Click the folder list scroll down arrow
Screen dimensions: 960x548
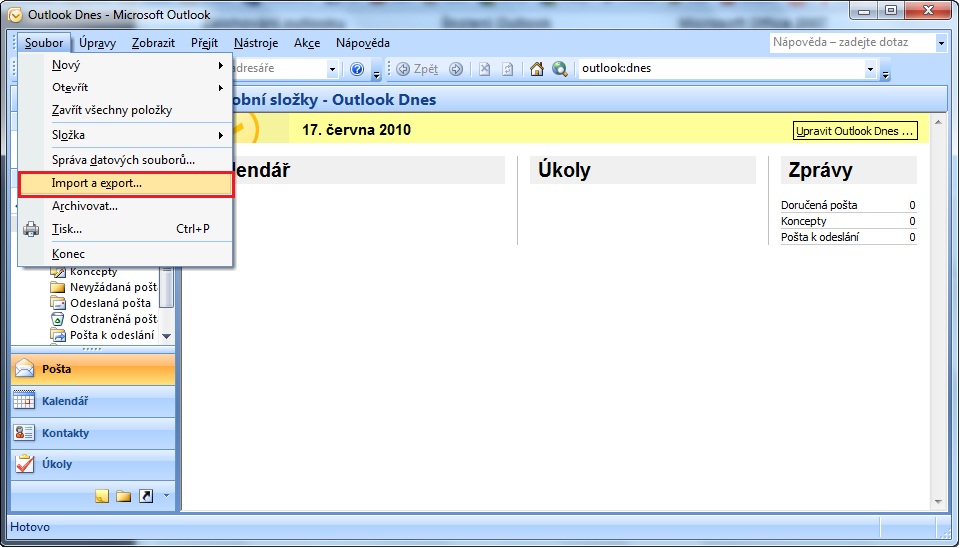tap(166, 336)
